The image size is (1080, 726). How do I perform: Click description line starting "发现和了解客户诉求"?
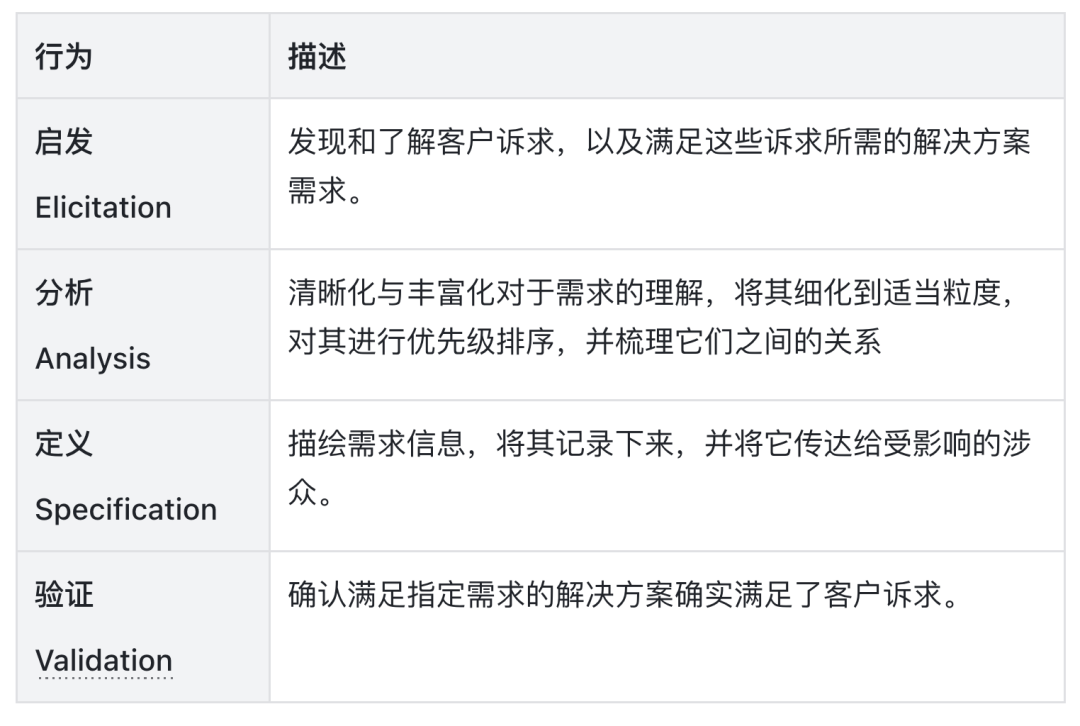pyautogui.click(x=658, y=142)
